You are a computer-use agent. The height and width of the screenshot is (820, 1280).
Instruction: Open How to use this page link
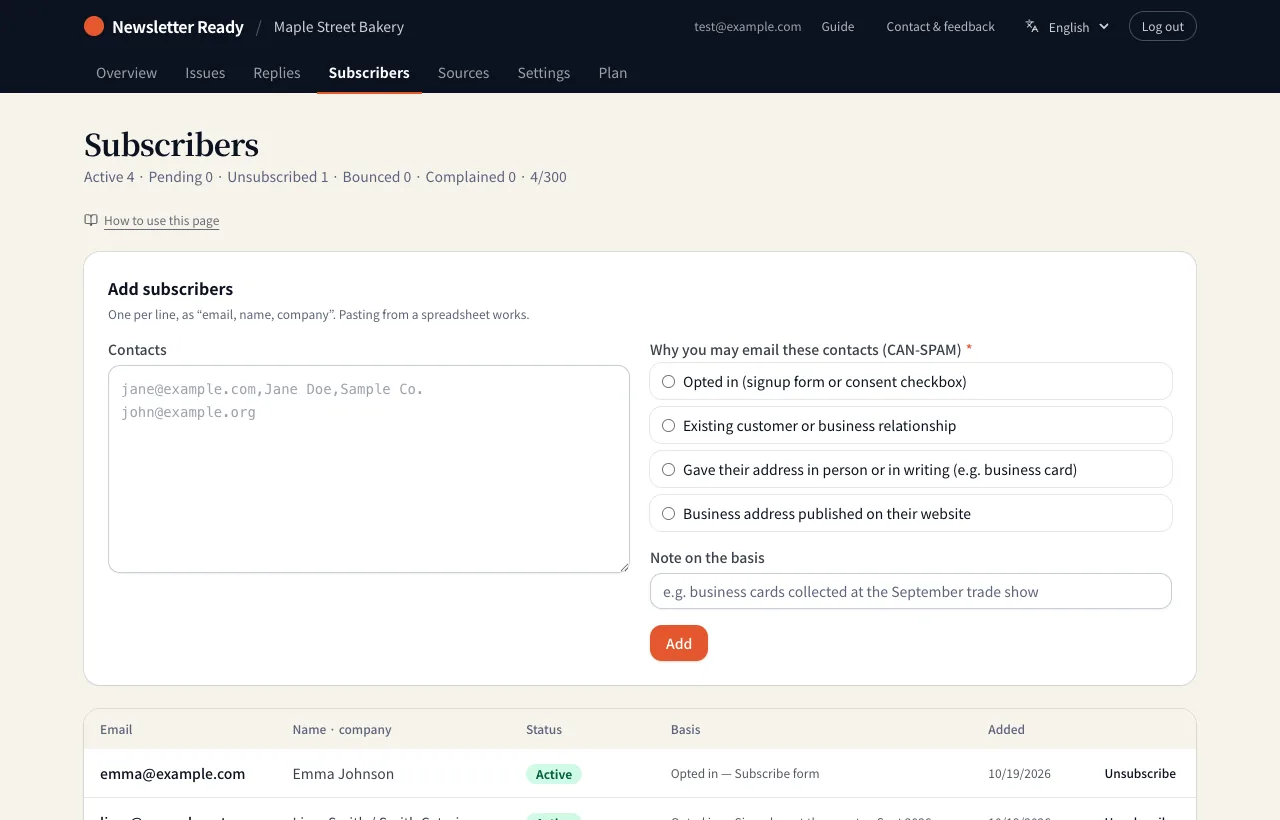tap(161, 221)
